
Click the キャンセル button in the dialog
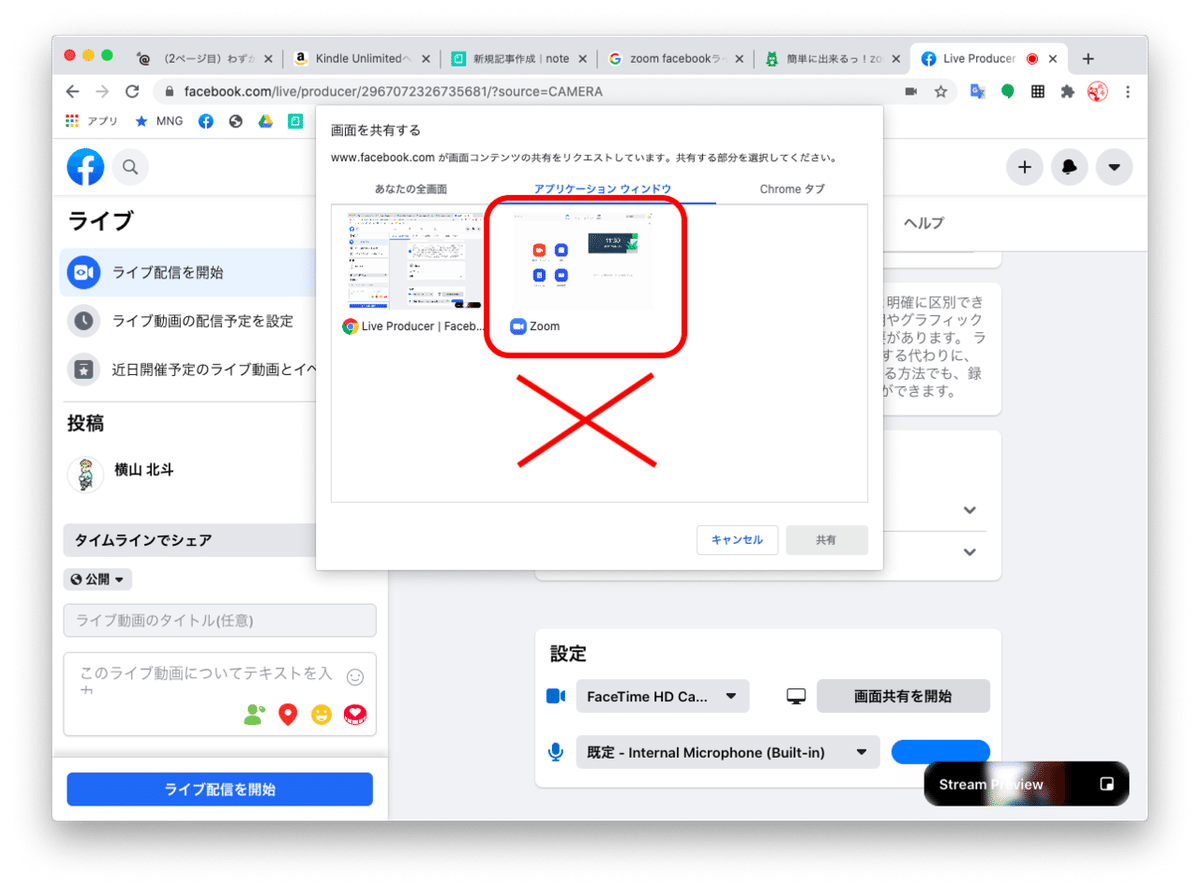pyautogui.click(x=737, y=539)
